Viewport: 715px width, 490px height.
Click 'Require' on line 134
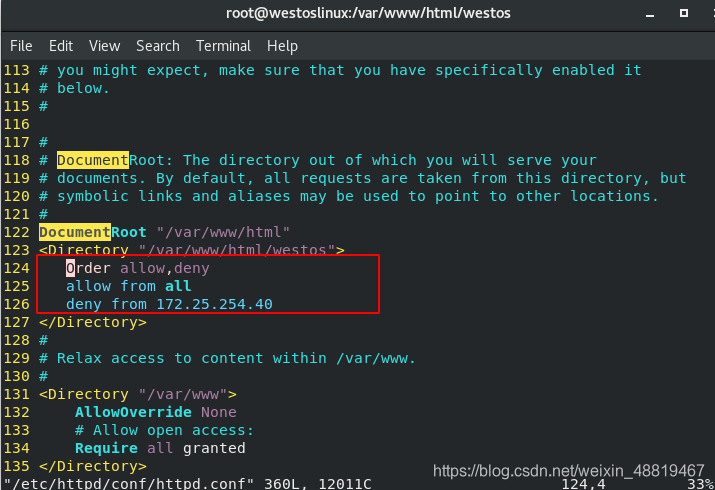pos(106,449)
